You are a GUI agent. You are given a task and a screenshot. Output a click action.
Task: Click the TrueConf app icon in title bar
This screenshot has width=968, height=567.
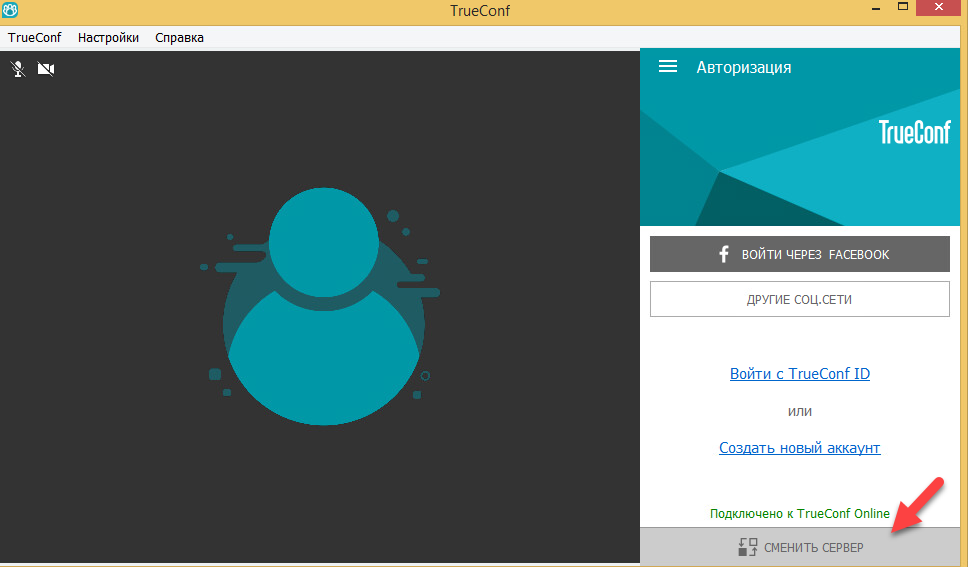coord(10,9)
